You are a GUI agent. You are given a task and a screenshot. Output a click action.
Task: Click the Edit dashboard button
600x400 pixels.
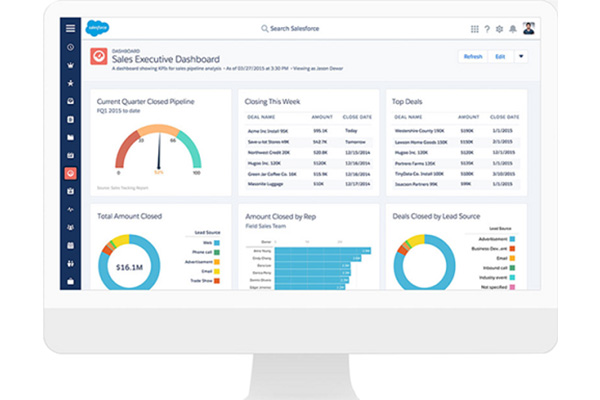(x=499, y=57)
